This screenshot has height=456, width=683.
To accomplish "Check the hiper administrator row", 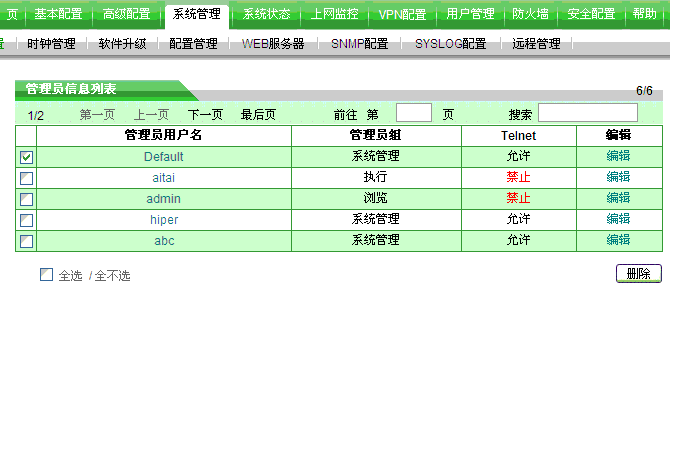I will 27,220.
